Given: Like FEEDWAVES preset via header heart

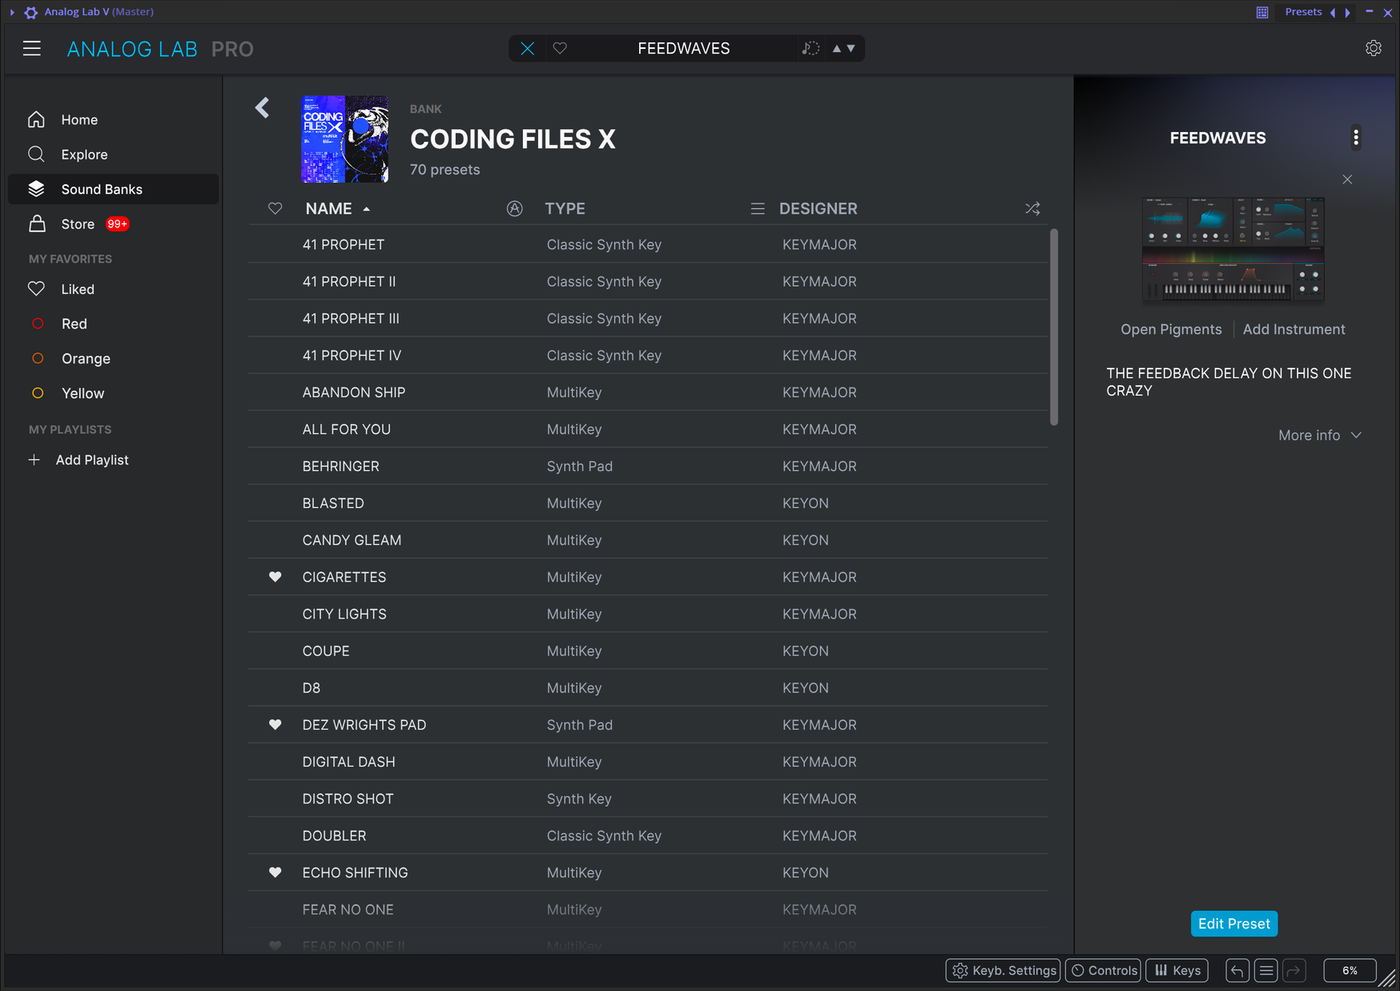Looking at the screenshot, I should pyautogui.click(x=560, y=48).
